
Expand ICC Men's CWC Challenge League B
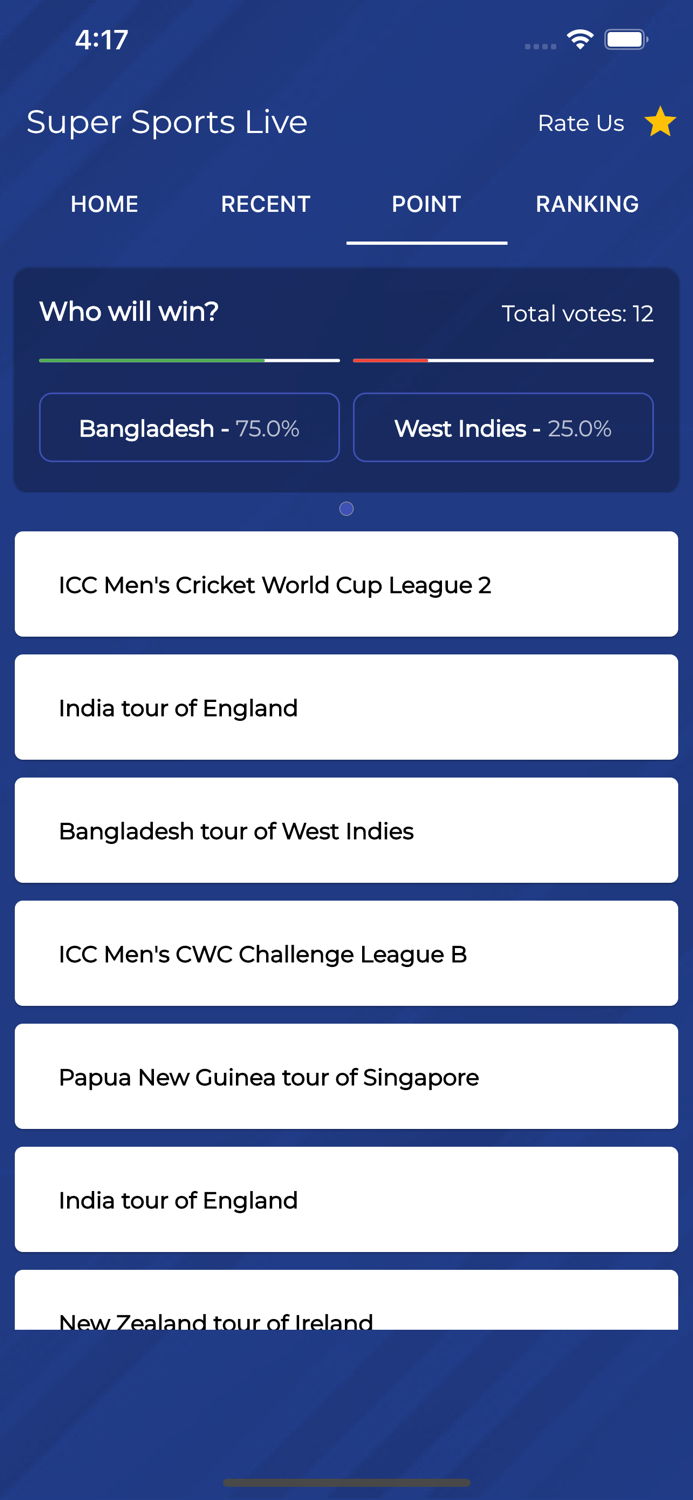[x=346, y=953]
